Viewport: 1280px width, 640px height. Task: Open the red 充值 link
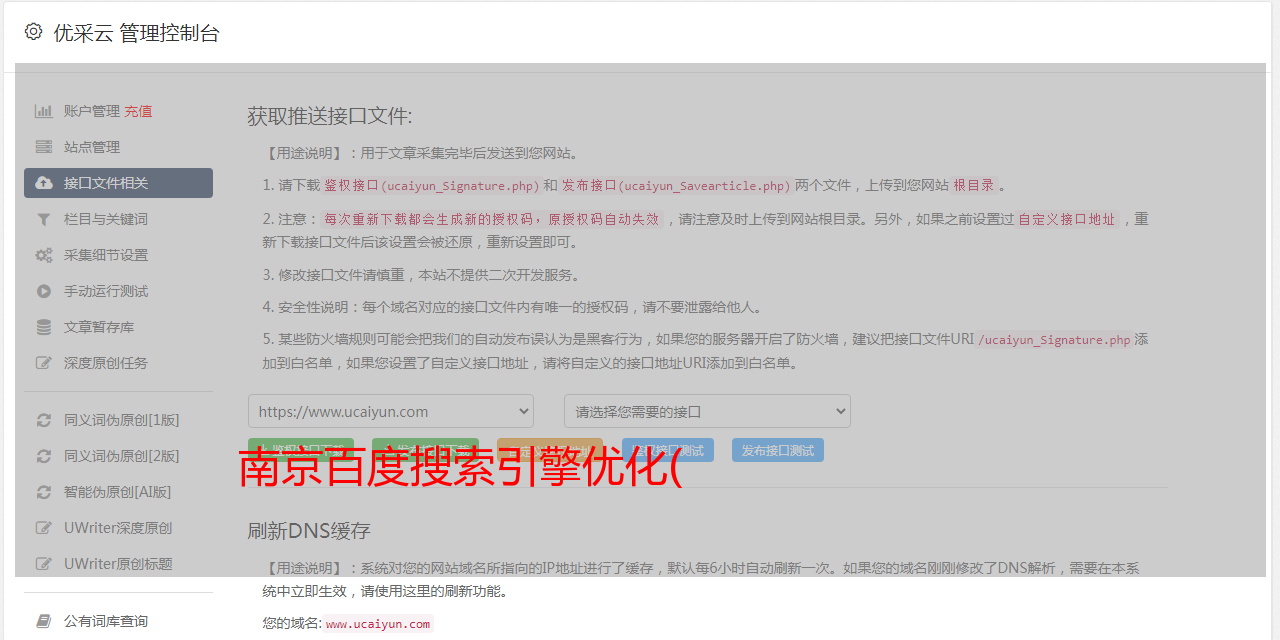click(138, 111)
